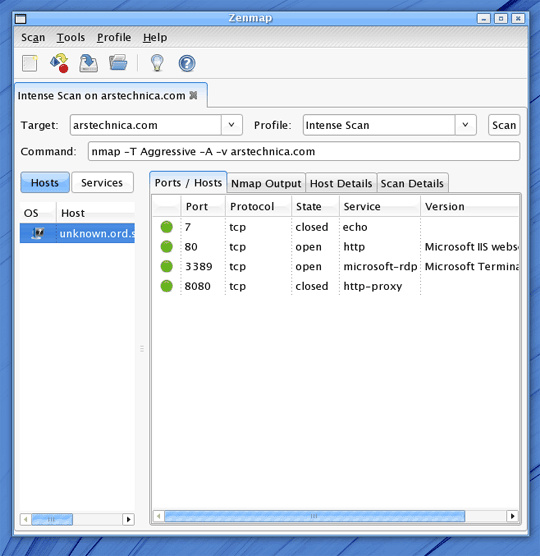Click the New Scan toolbar icon
Screen dimensions: 540x556
click(x=30, y=63)
